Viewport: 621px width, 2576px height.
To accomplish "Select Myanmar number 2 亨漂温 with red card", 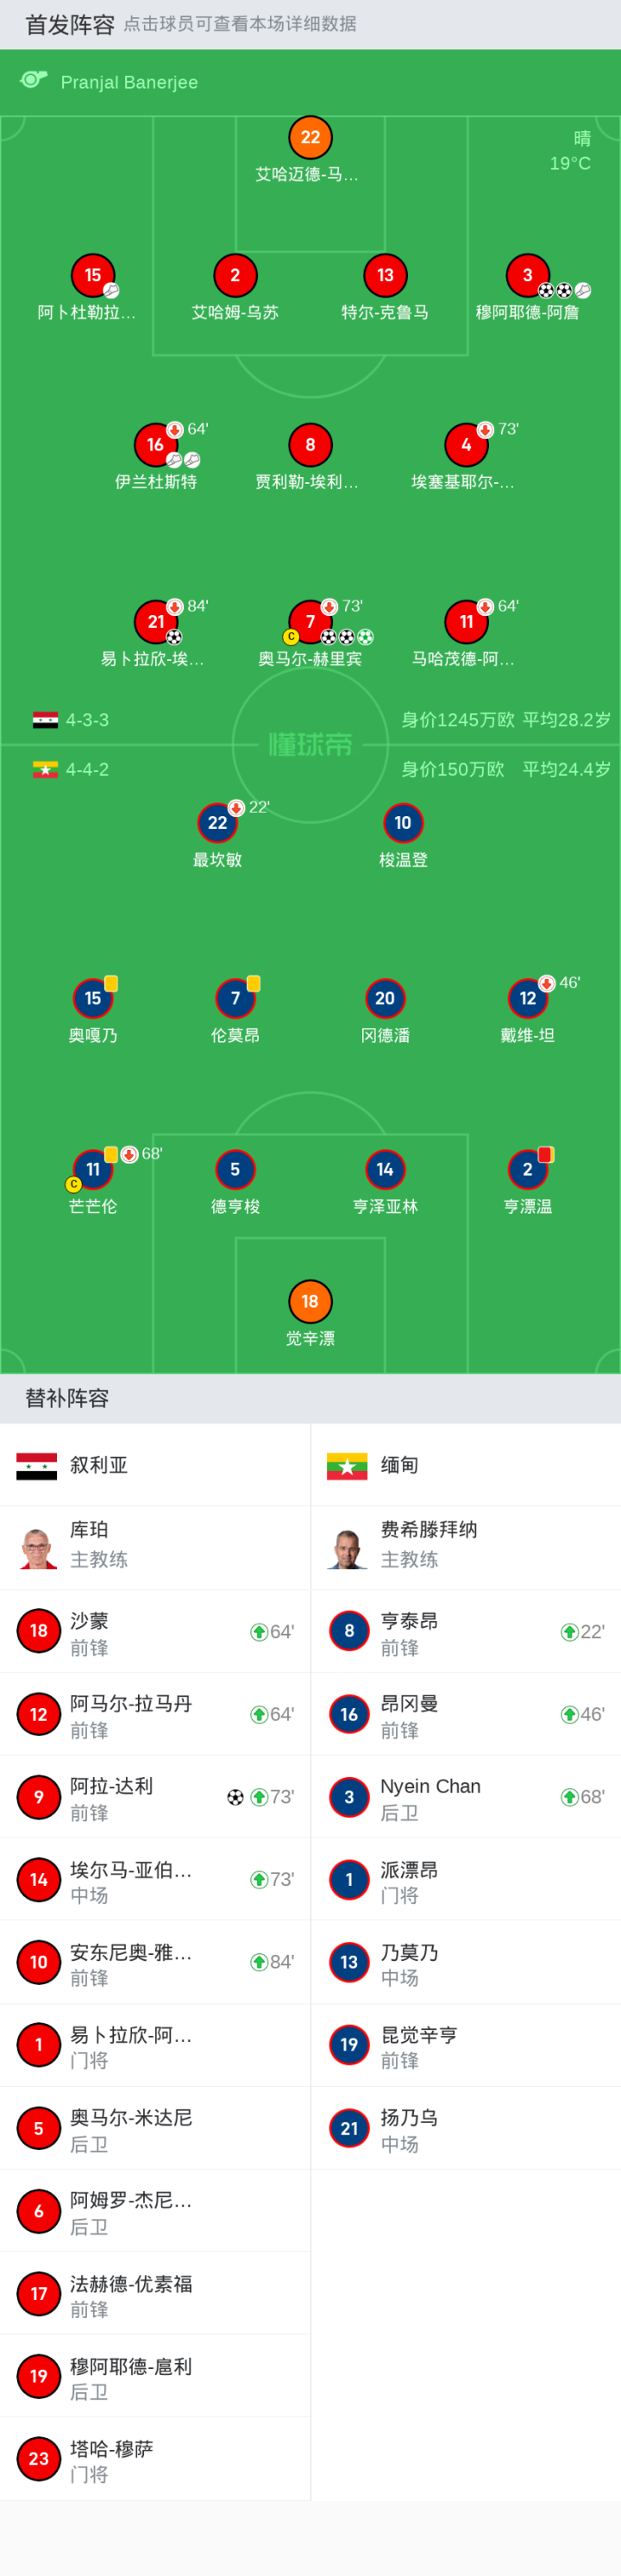I will coord(527,1169).
